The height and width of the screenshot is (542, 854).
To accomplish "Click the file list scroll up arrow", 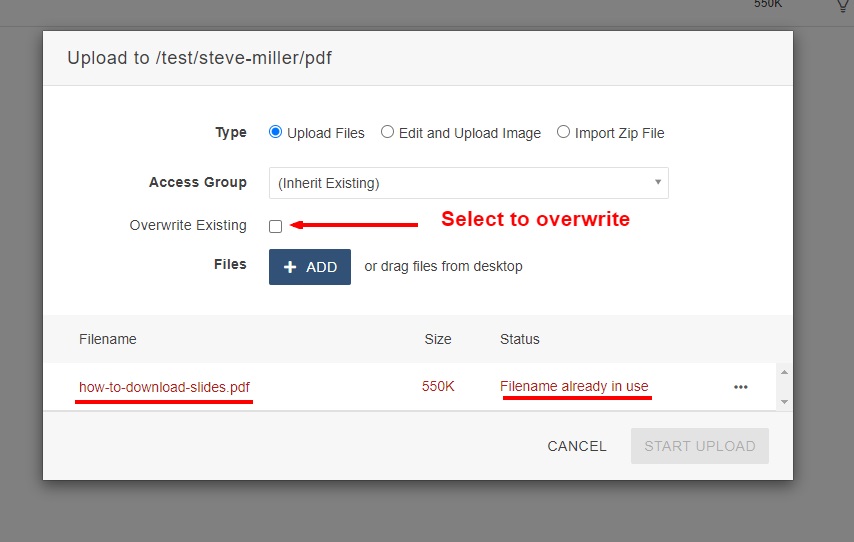I will coord(784,372).
